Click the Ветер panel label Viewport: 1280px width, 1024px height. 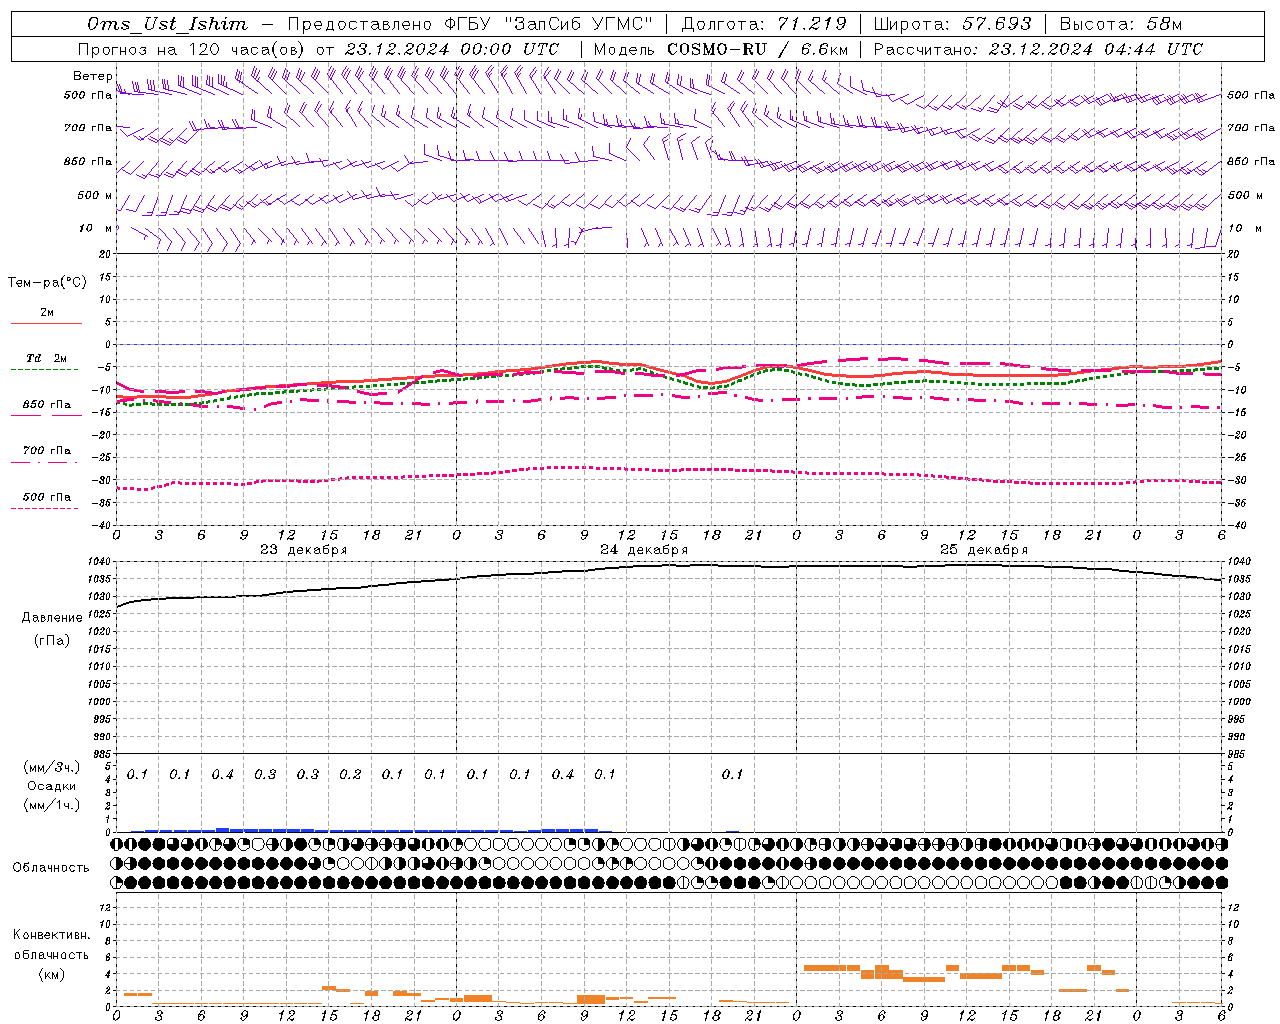92,76
